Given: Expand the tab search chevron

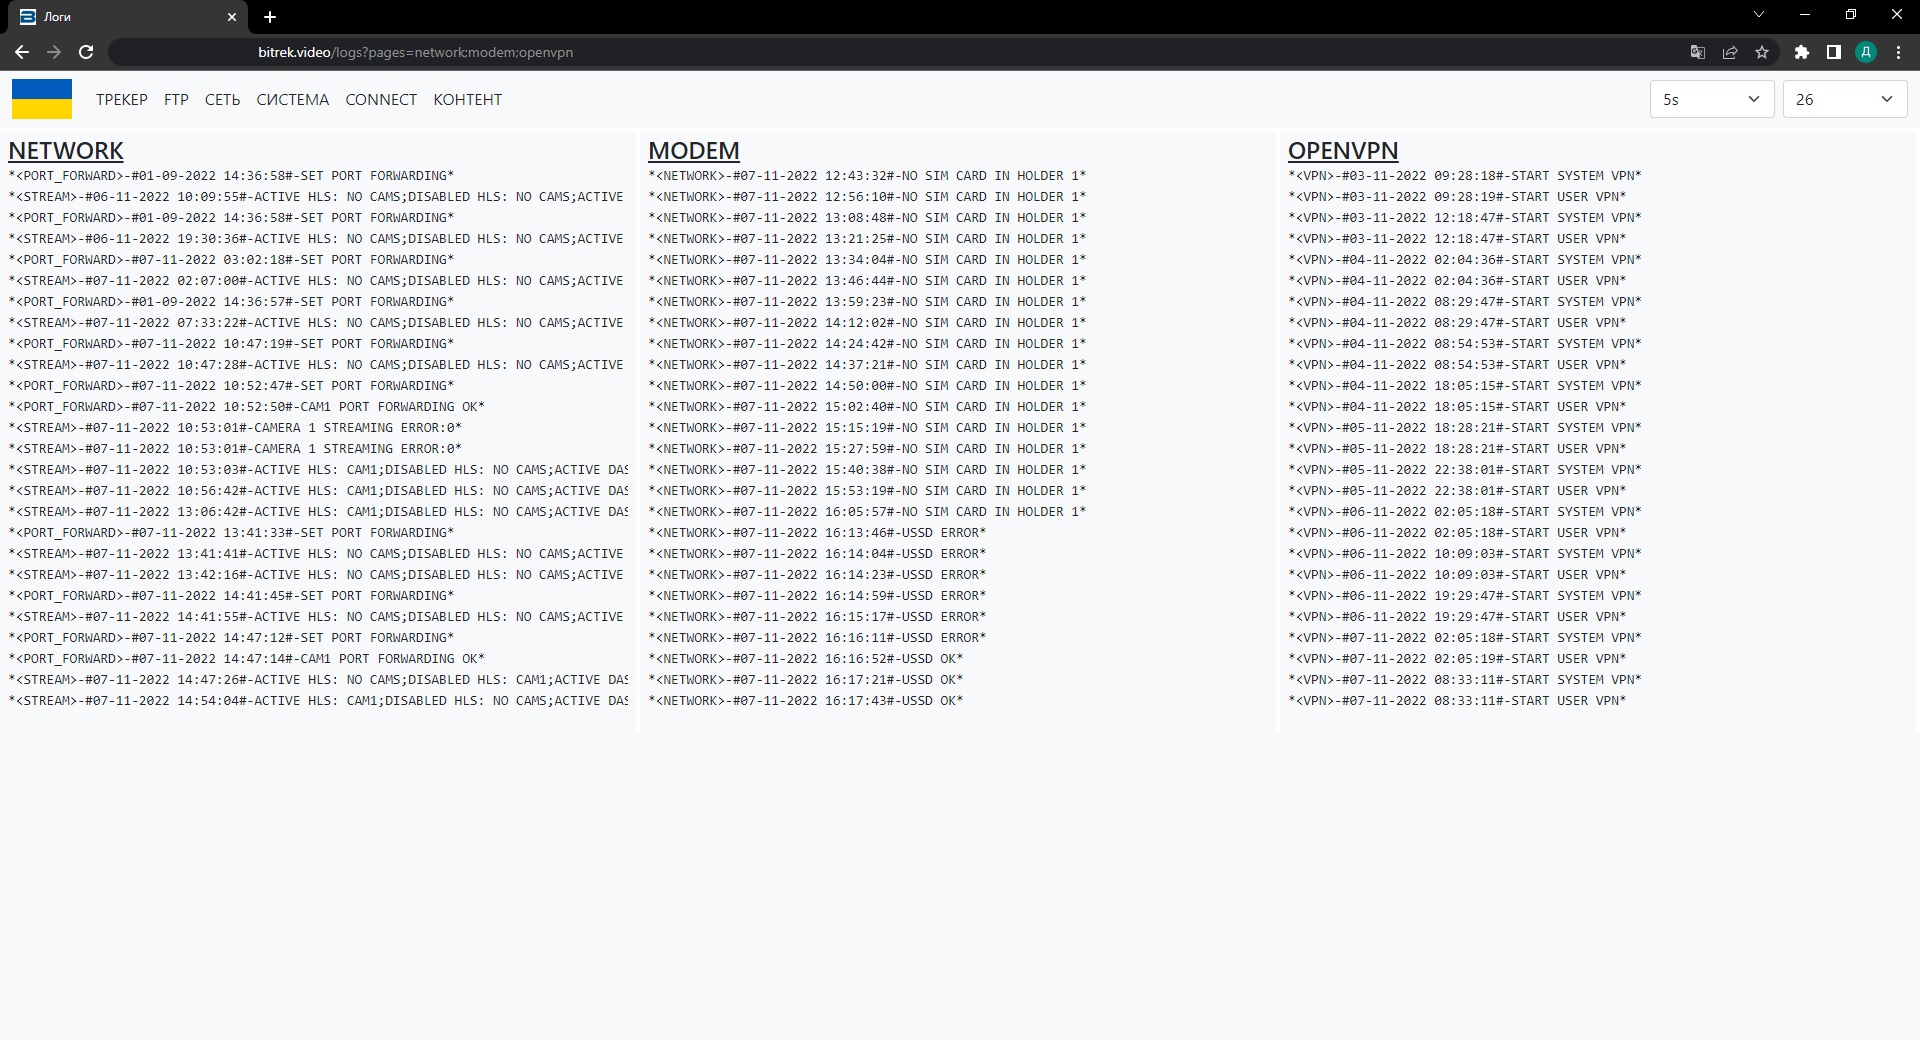Looking at the screenshot, I should [1759, 15].
